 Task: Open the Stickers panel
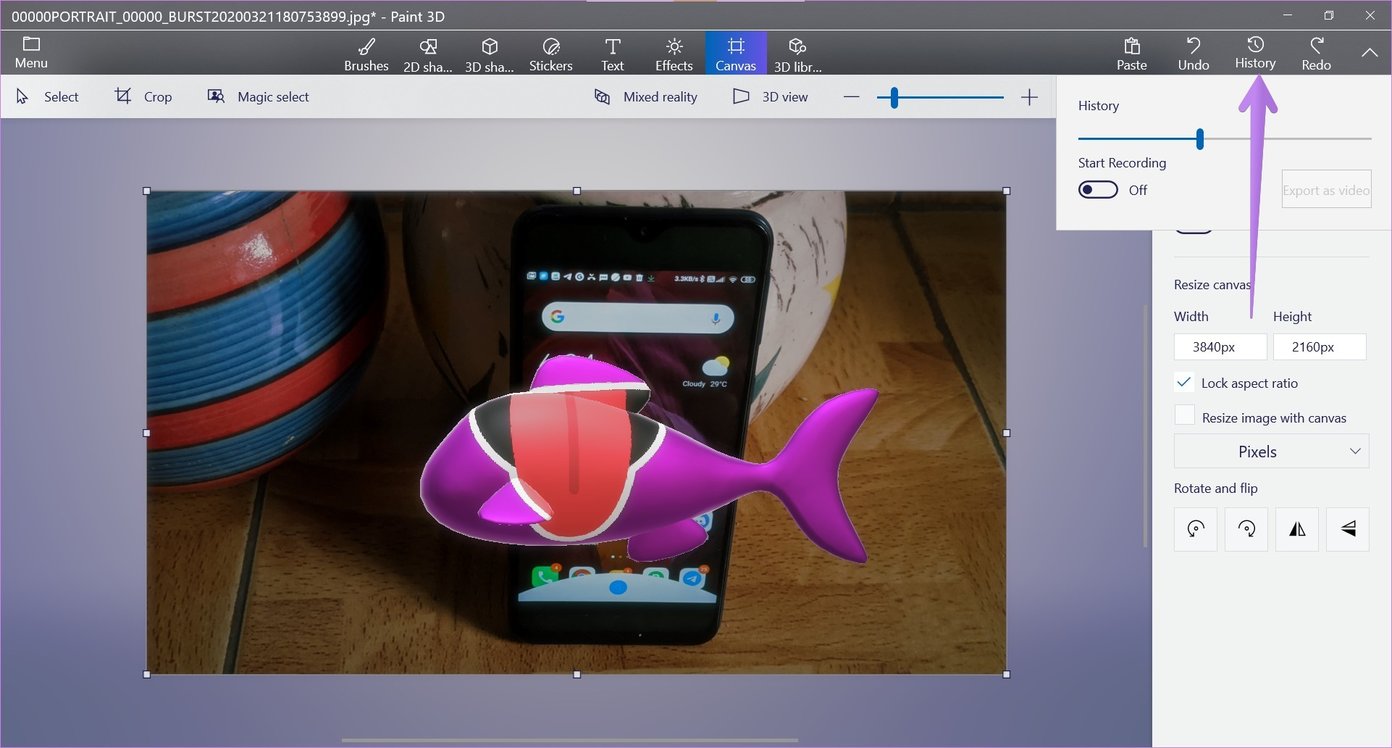pyautogui.click(x=551, y=52)
